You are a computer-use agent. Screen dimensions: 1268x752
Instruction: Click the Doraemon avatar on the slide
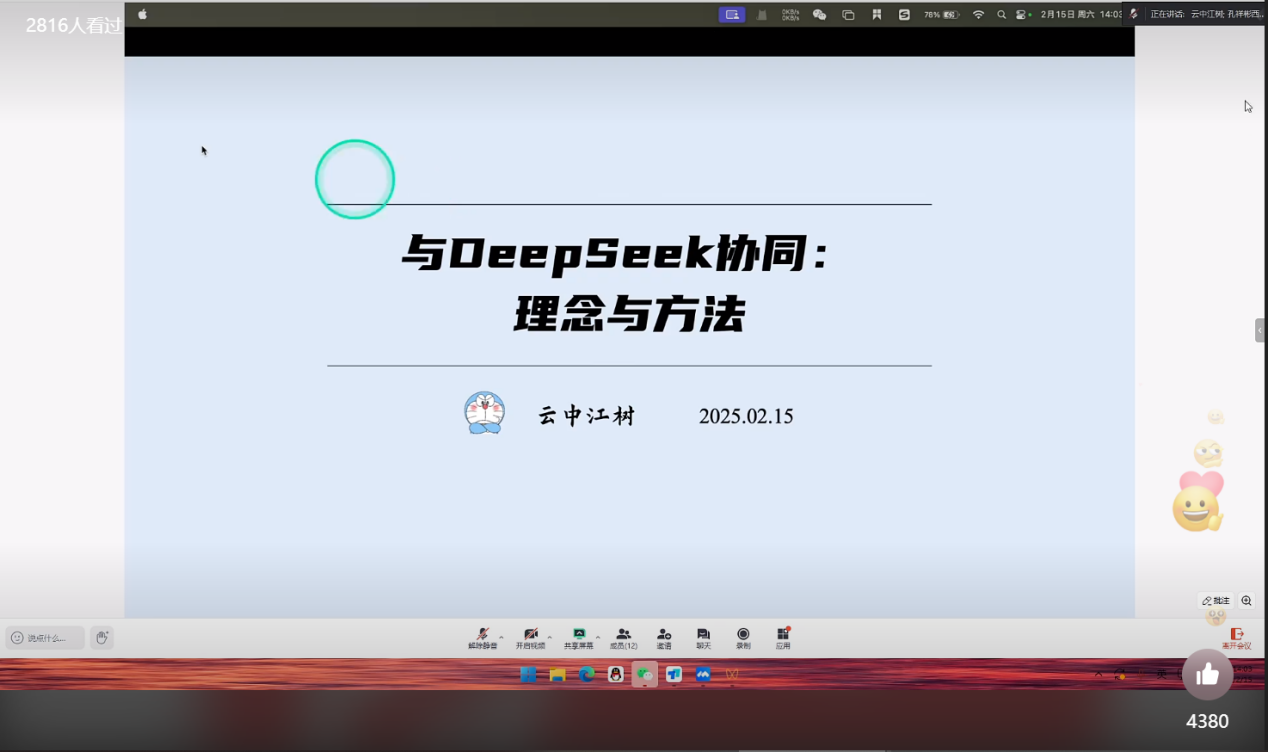point(485,413)
